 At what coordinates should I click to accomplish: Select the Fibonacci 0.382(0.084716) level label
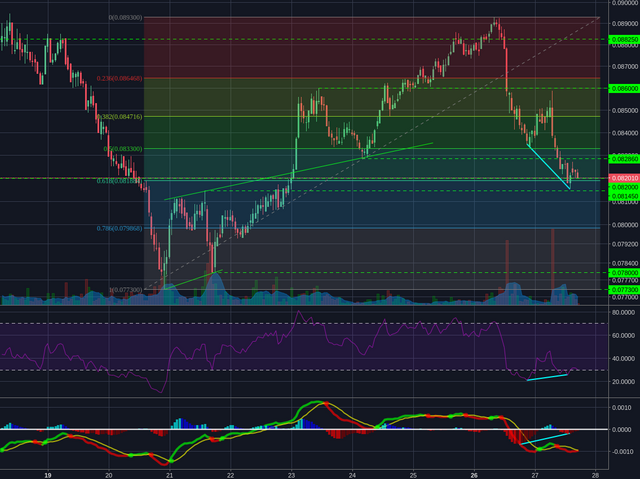coord(120,117)
